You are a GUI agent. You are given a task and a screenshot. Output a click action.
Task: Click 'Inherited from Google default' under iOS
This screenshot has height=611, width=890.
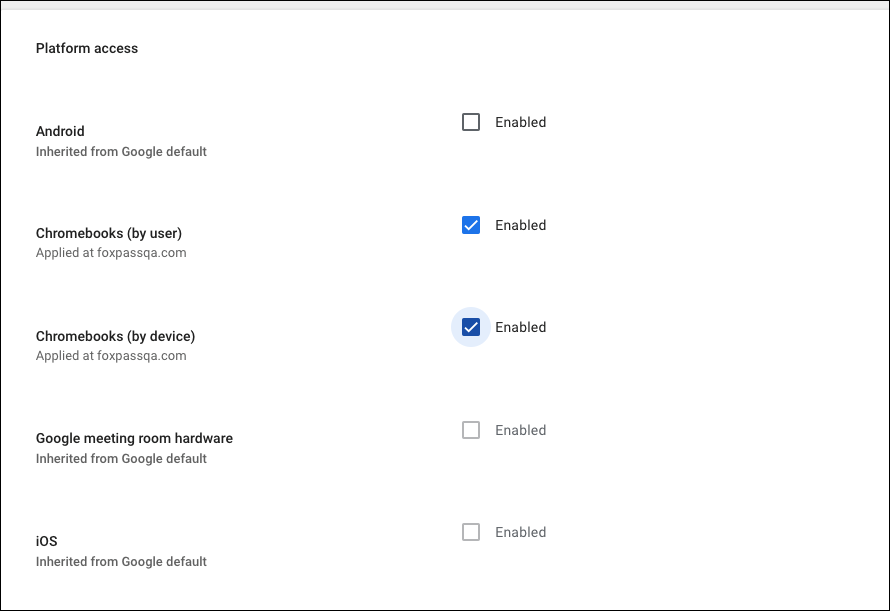[x=121, y=562]
